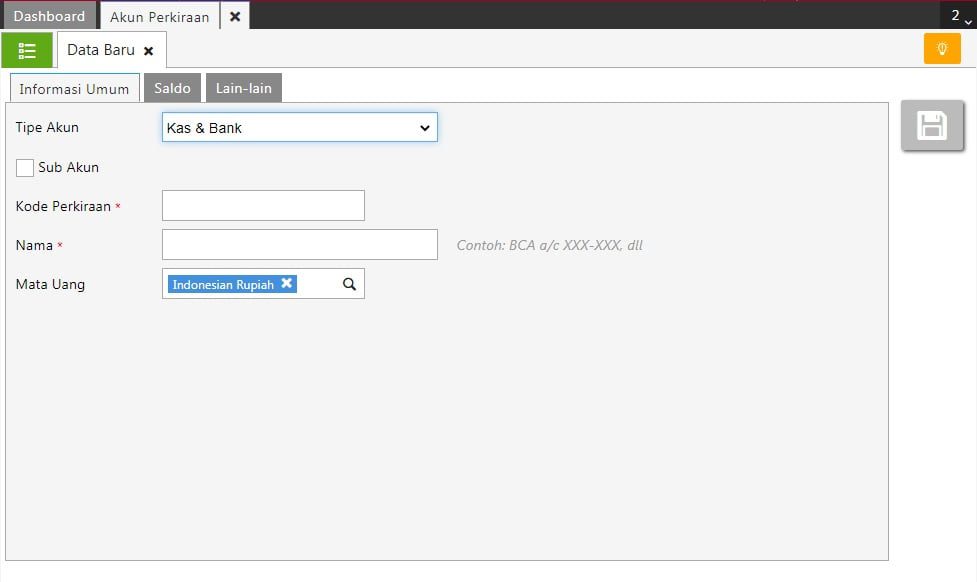Click the Indonesian Rupiah tag label
Viewport: 977px width, 582px height.
coord(223,285)
